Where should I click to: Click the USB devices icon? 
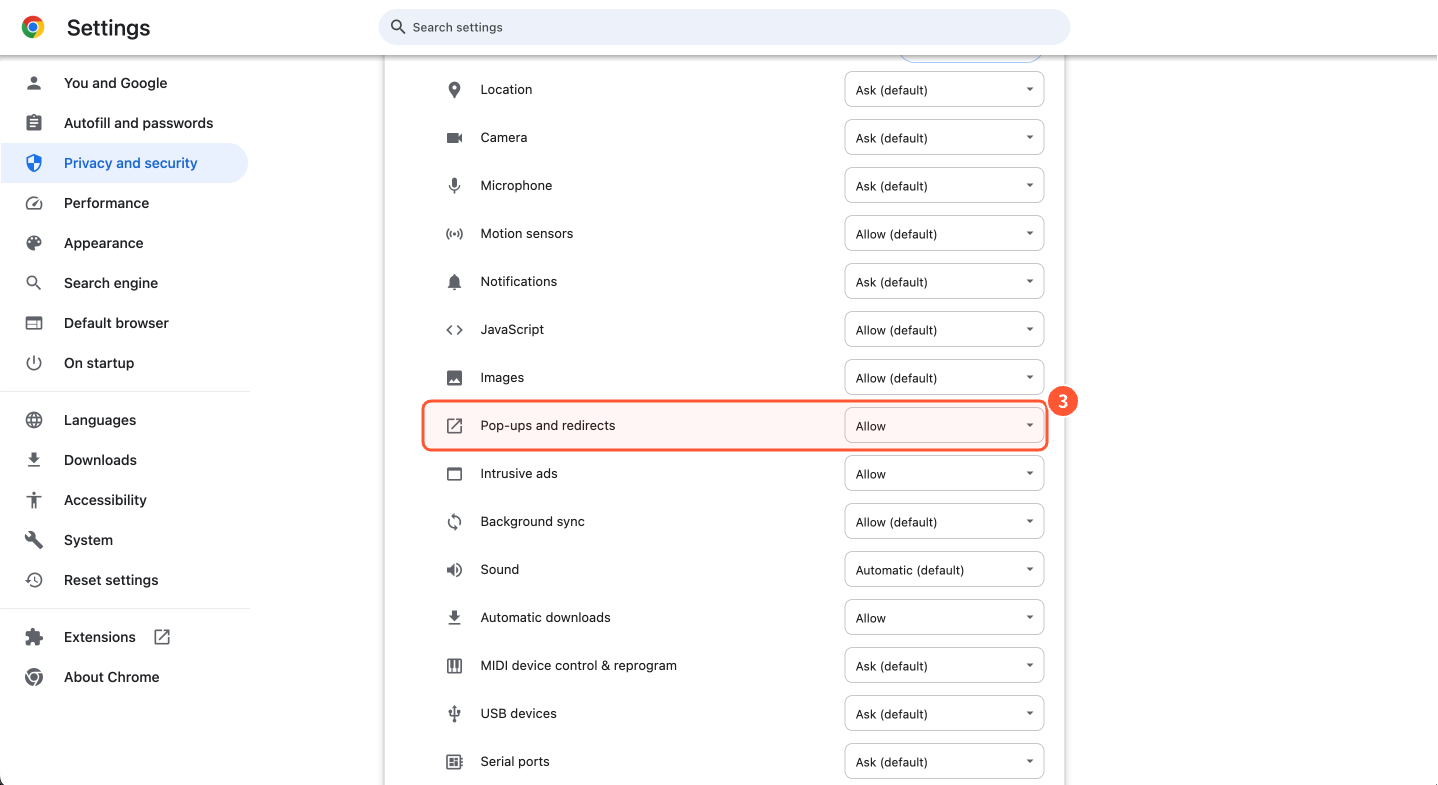tap(454, 714)
